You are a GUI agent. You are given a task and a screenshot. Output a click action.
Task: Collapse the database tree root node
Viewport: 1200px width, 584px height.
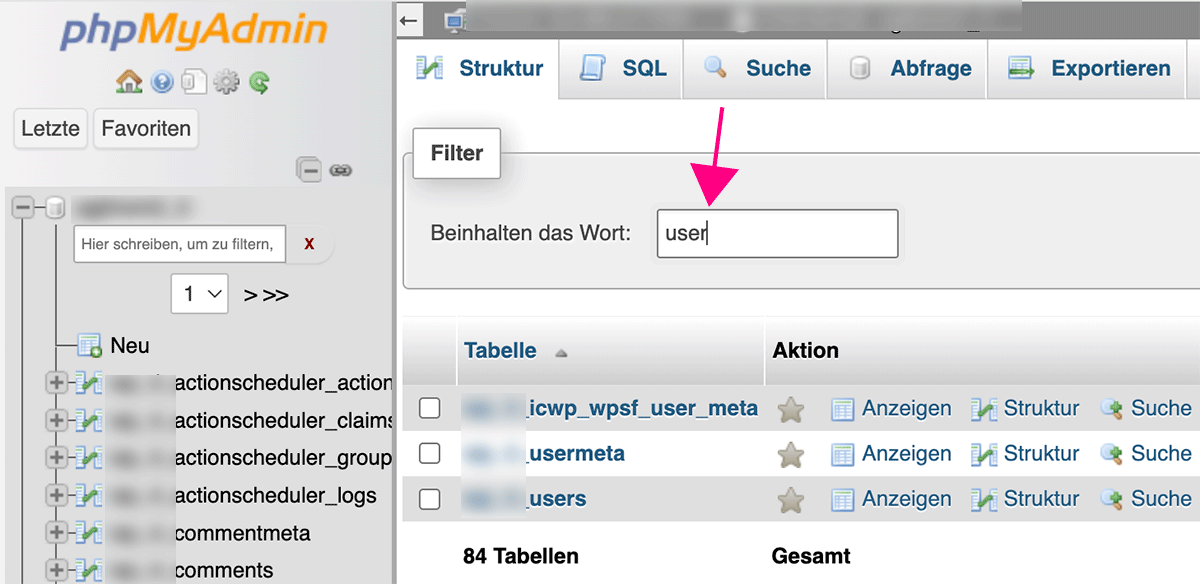pyautogui.click(x=23, y=208)
